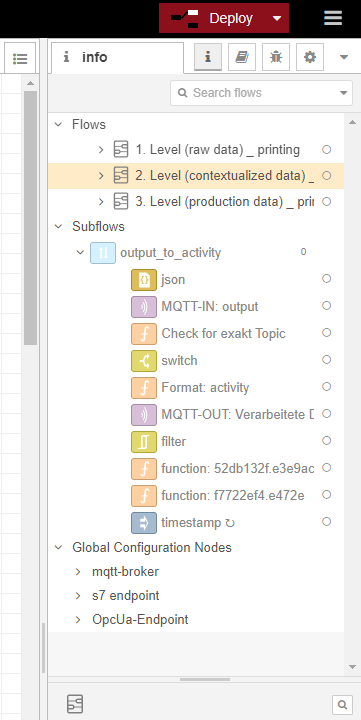
Task: Expand the 3. Level (production data) flow
Action: click(102, 202)
